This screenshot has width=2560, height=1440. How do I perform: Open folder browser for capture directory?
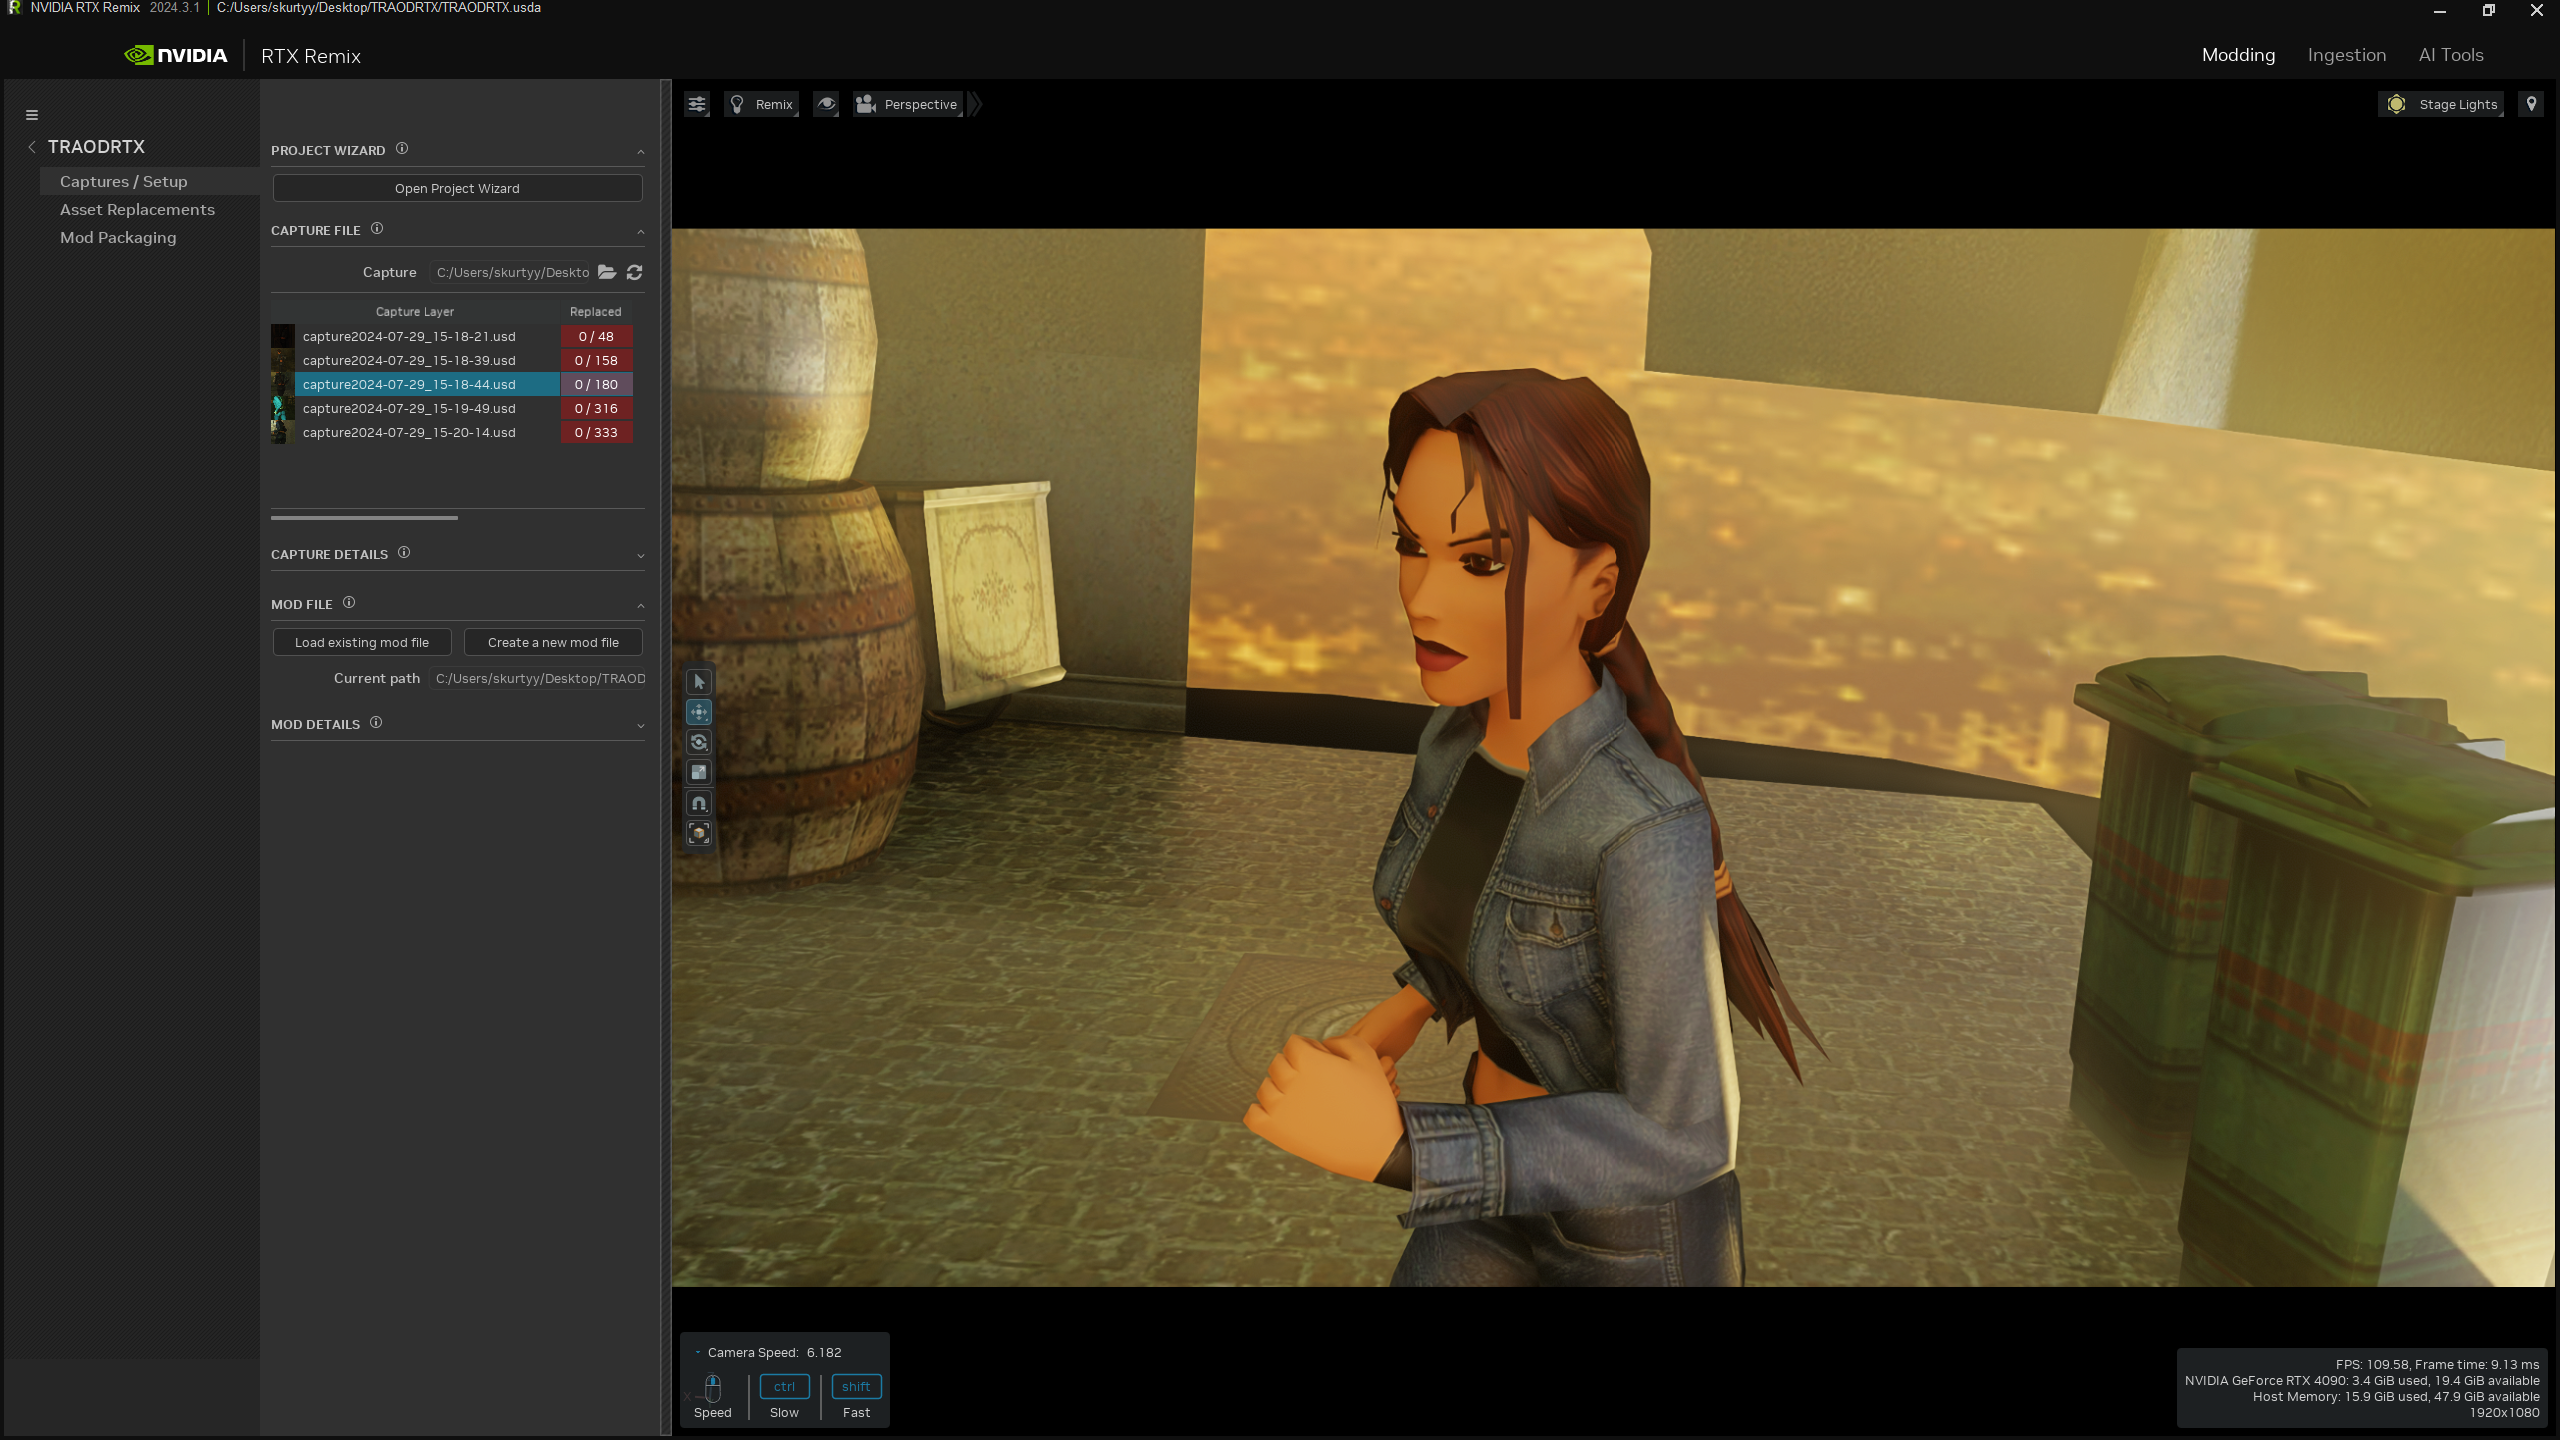click(x=607, y=272)
